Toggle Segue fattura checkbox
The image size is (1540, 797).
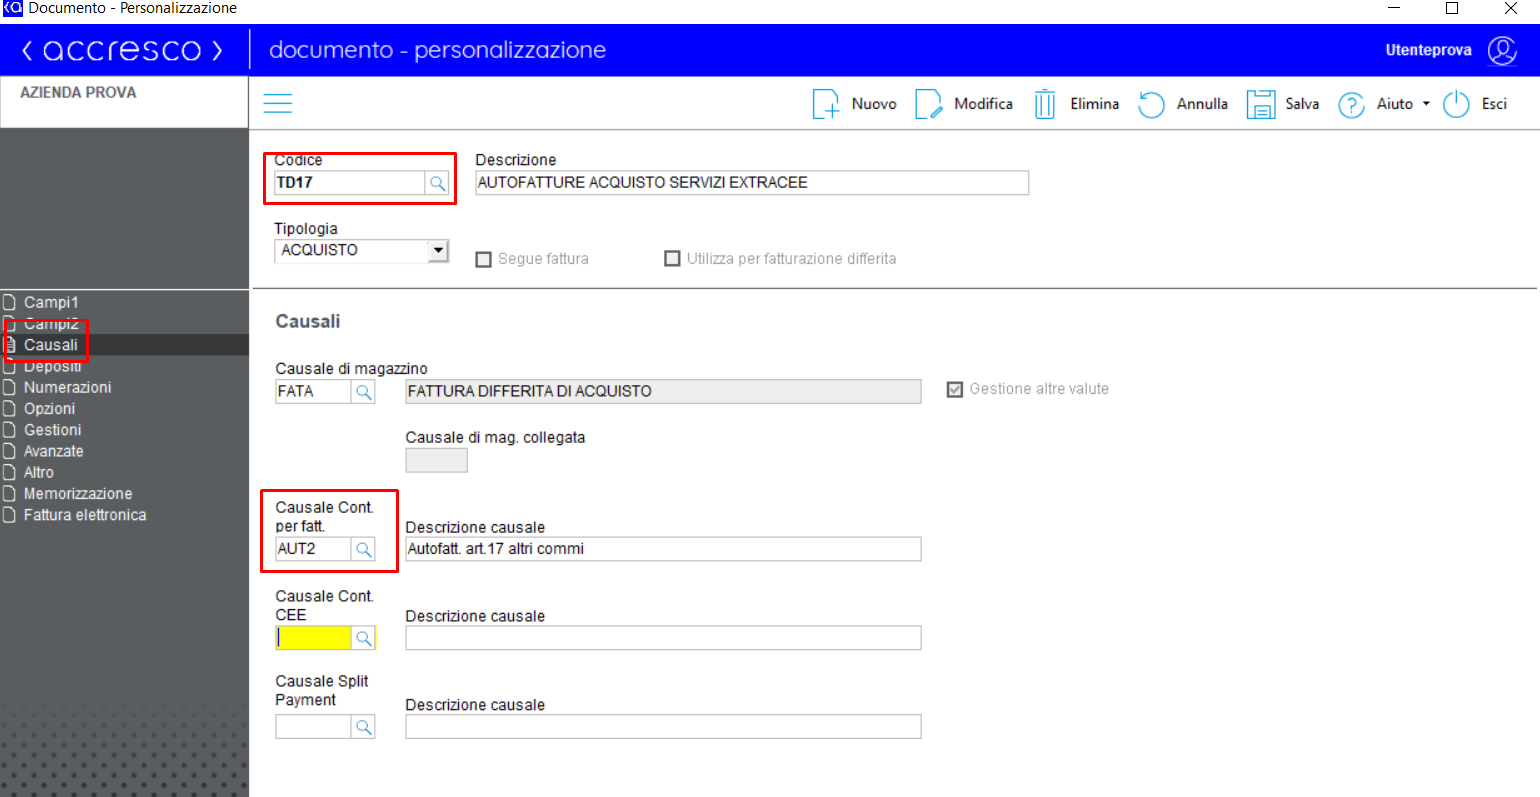pyautogui.click(x=484, y=259)
